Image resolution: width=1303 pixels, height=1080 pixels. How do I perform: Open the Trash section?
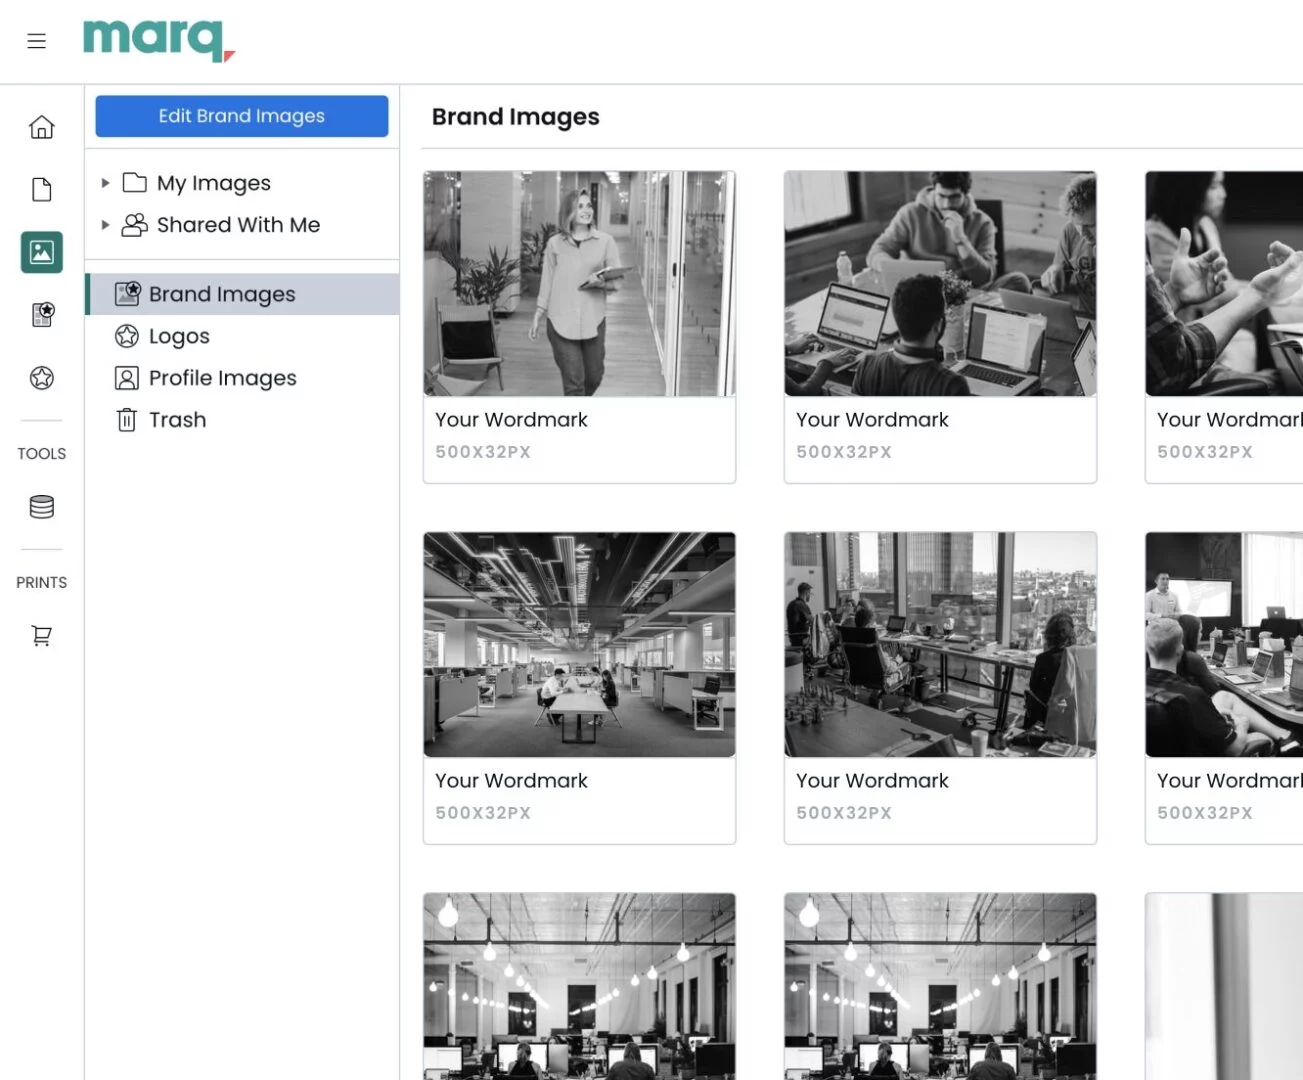tap(177, 419)
